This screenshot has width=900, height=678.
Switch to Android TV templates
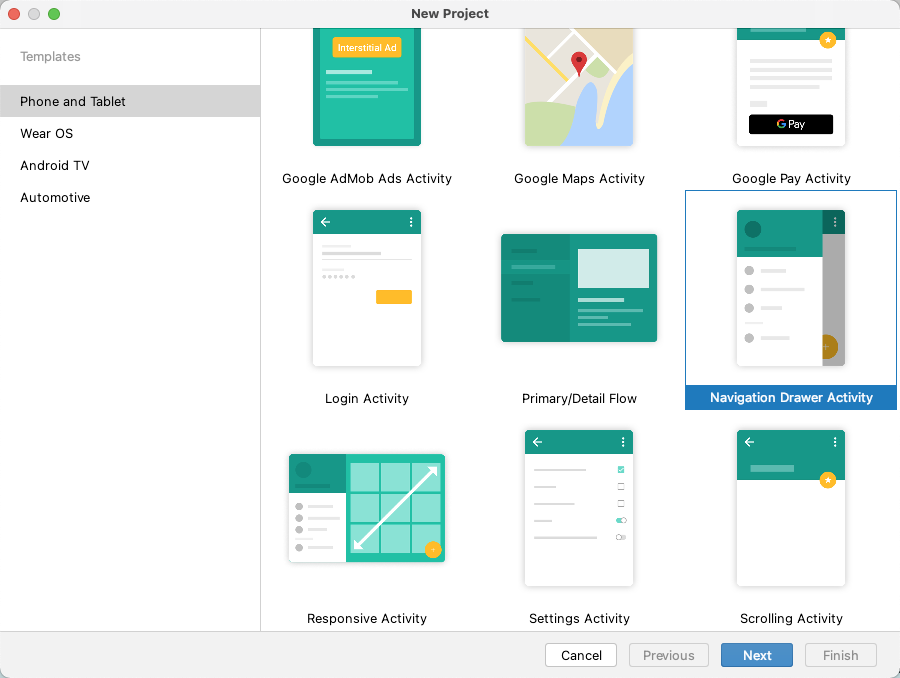click(130, 165)
